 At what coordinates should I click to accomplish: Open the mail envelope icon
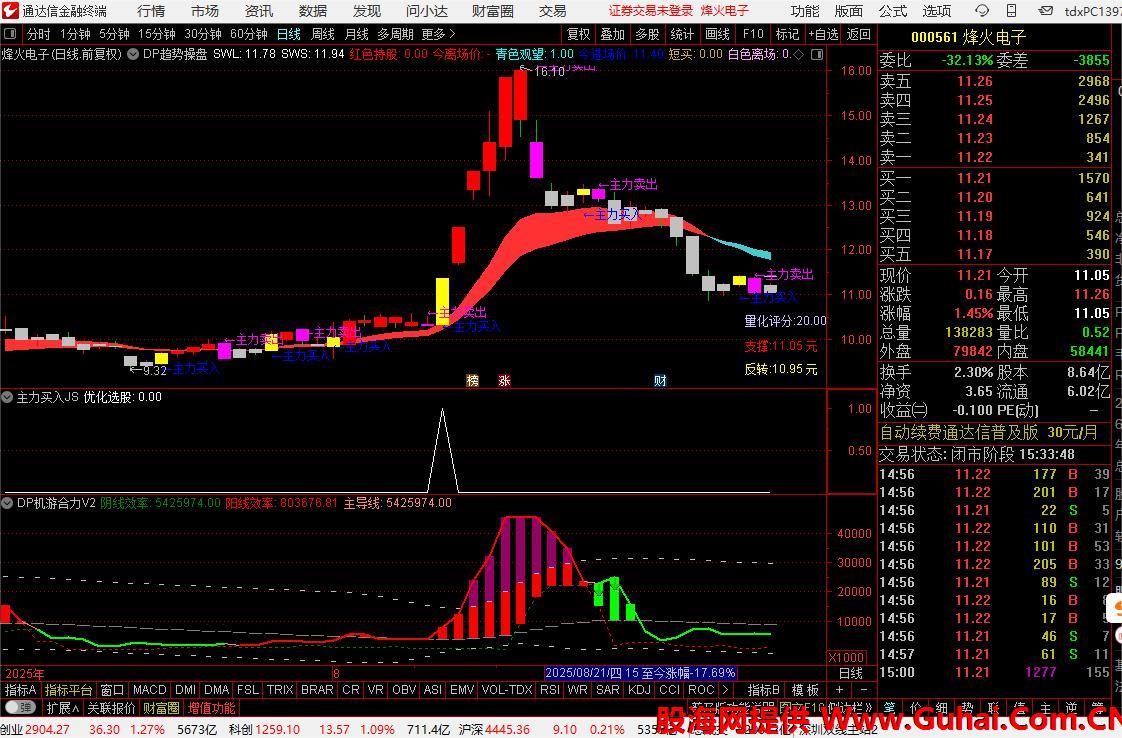click(x=1045, y=11)
